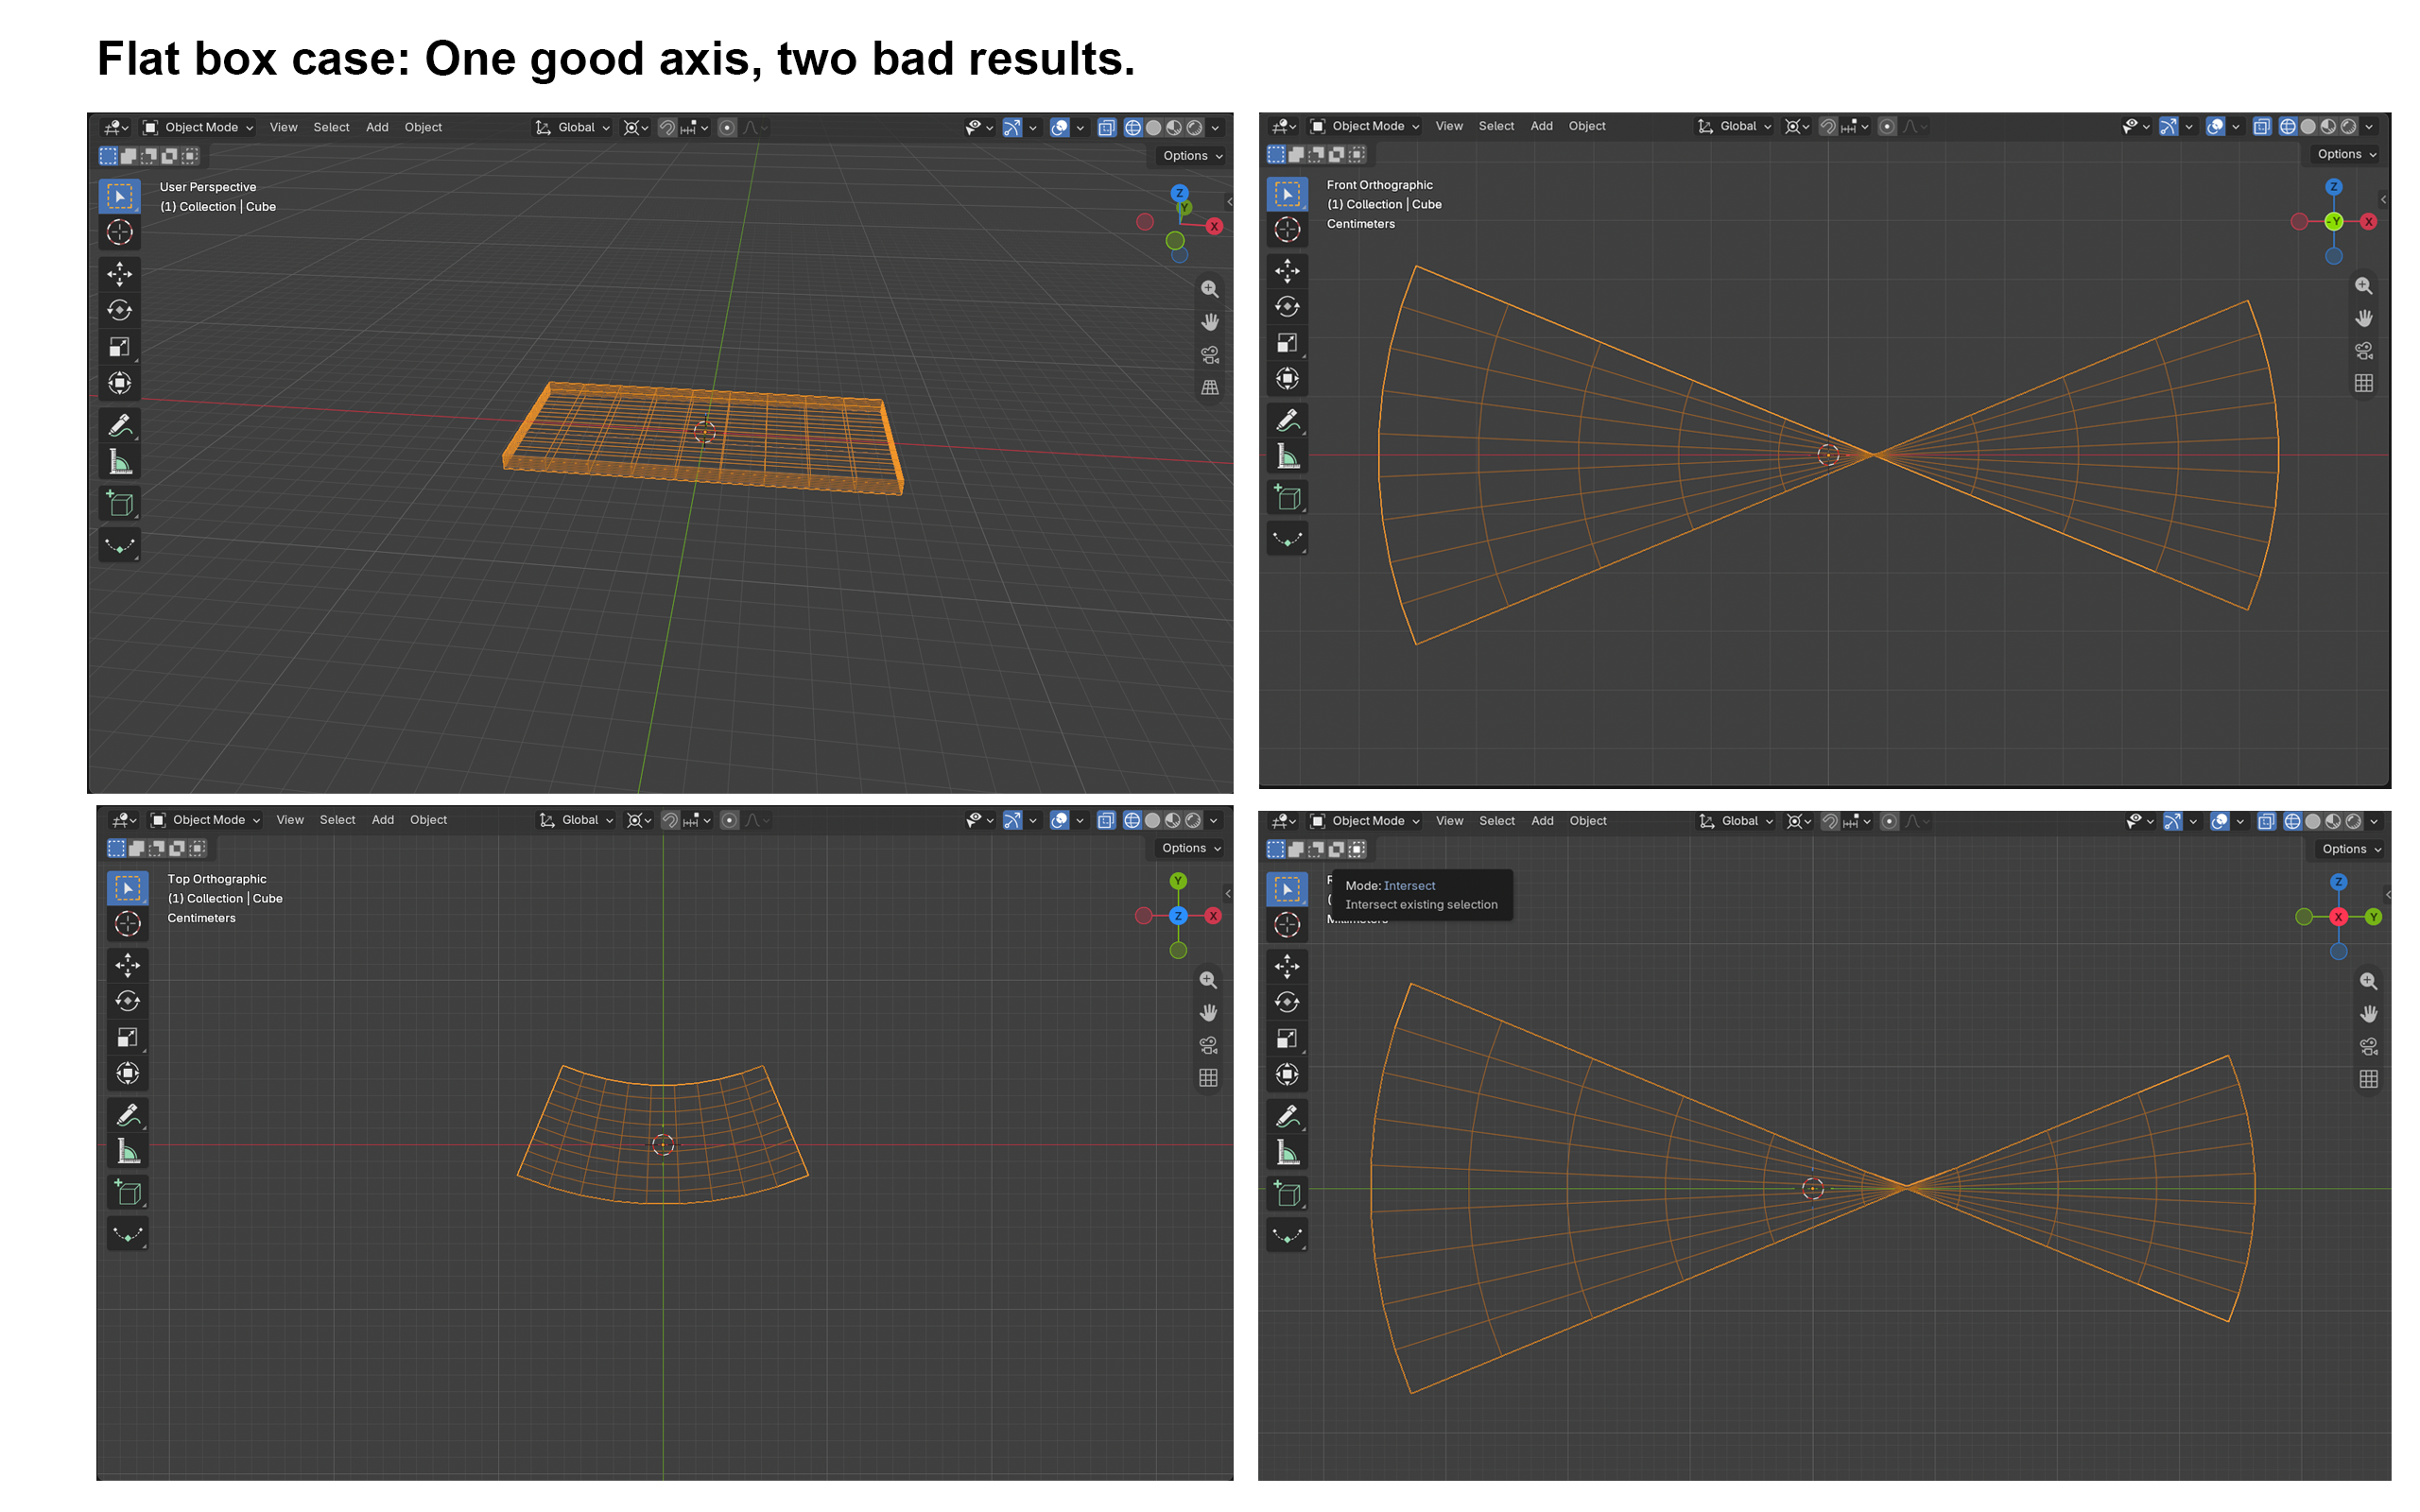The image size is (2420, 1512).
Task: Pick the Scale tool in User Perspective viewport
Action: click(x=120, y=347)
